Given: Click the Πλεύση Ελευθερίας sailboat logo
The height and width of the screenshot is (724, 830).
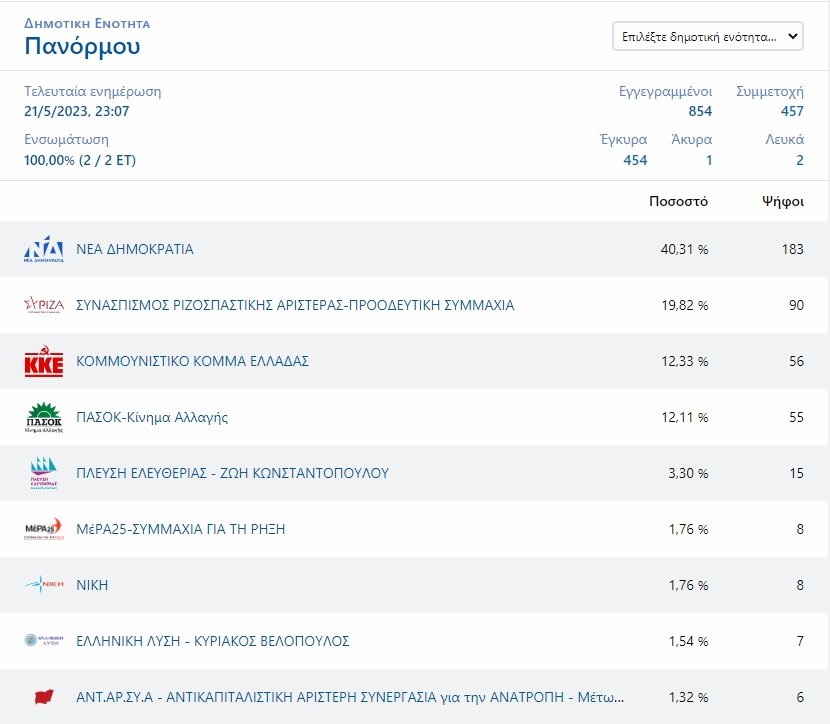Looking at the screenshot, I should pos(44,473).
